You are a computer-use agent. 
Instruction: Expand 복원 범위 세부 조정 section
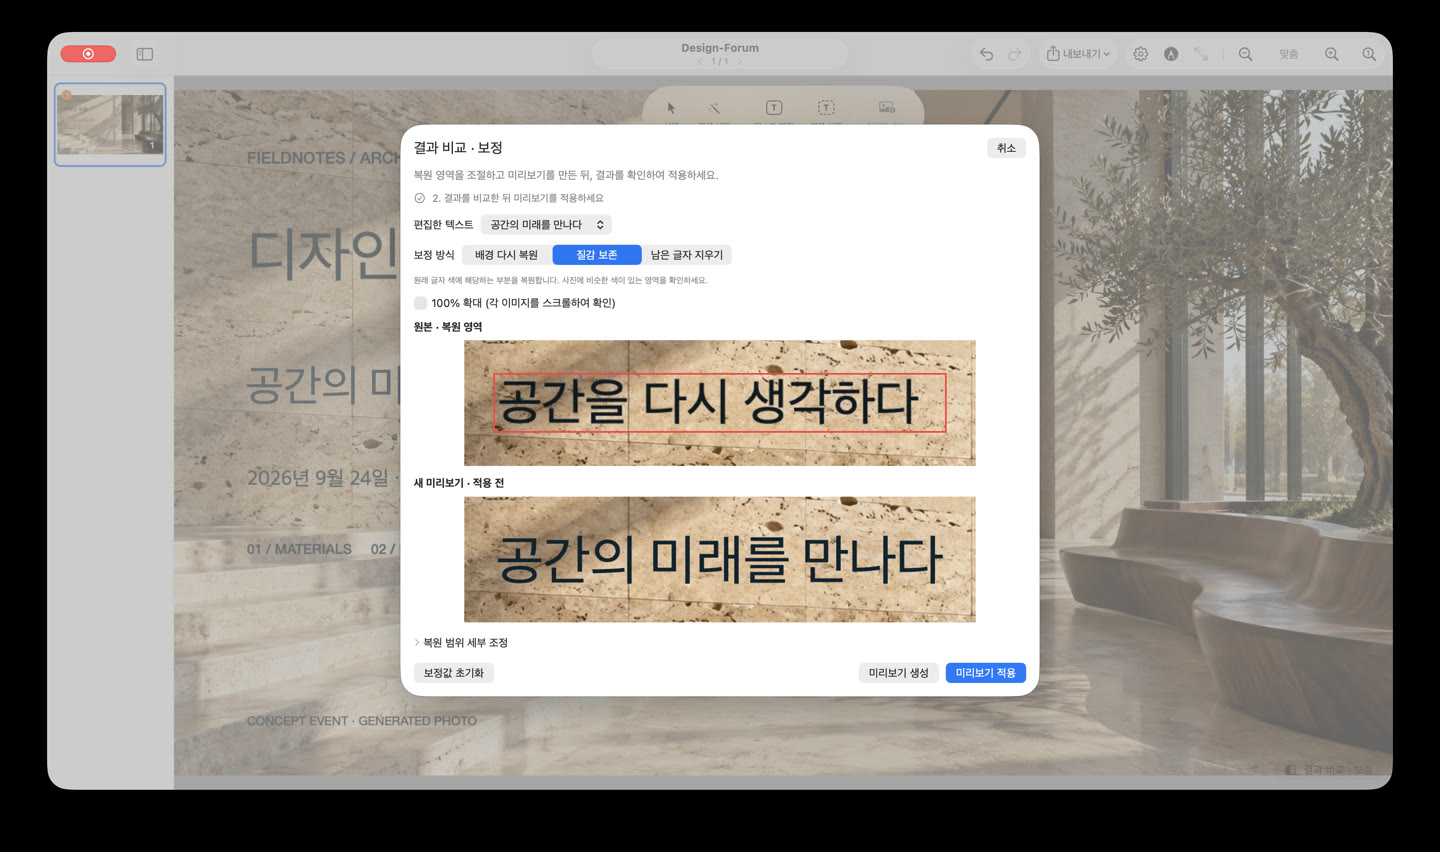point(461,643)
